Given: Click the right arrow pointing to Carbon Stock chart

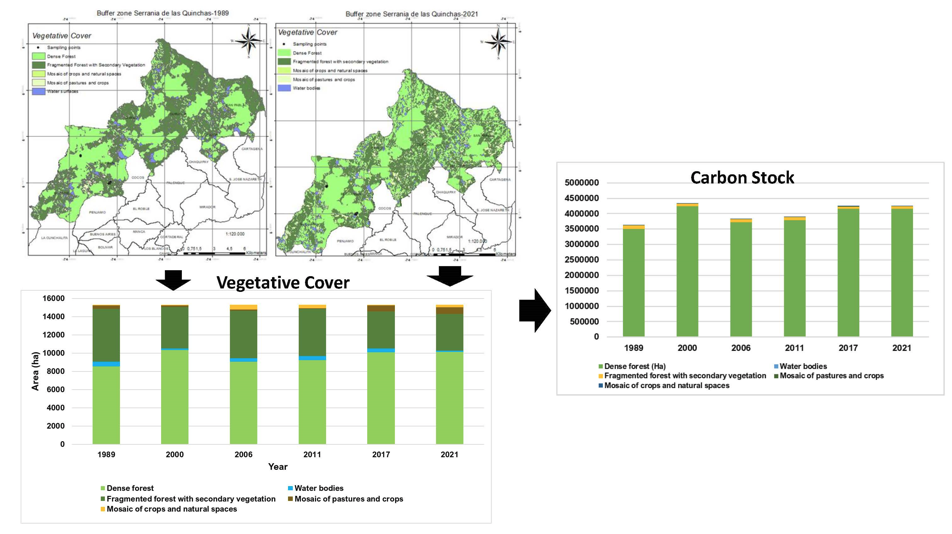Looking at the screenshot, I should click(x=535, y=312).
